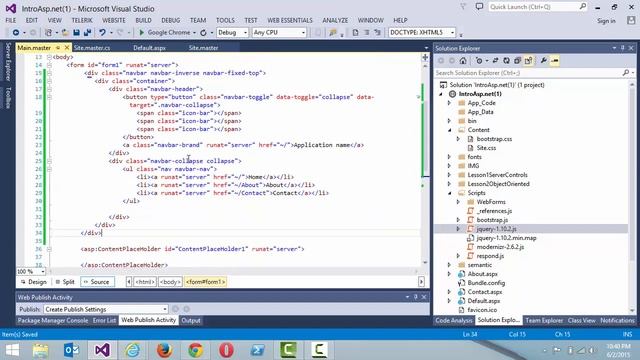Switch to the Team Explorer tab
Image resolution: width=640 pixels, height=360 pixels.
pyautogui.click(x=544, y=320)
